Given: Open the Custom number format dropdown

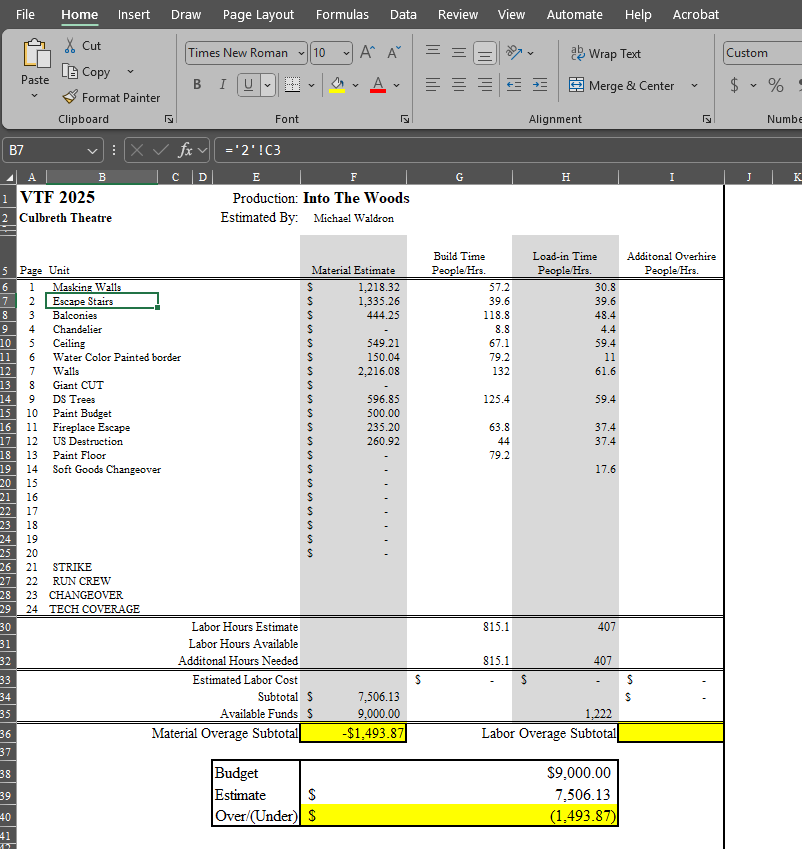Looking at the screenshot, I should click(762, 53).
